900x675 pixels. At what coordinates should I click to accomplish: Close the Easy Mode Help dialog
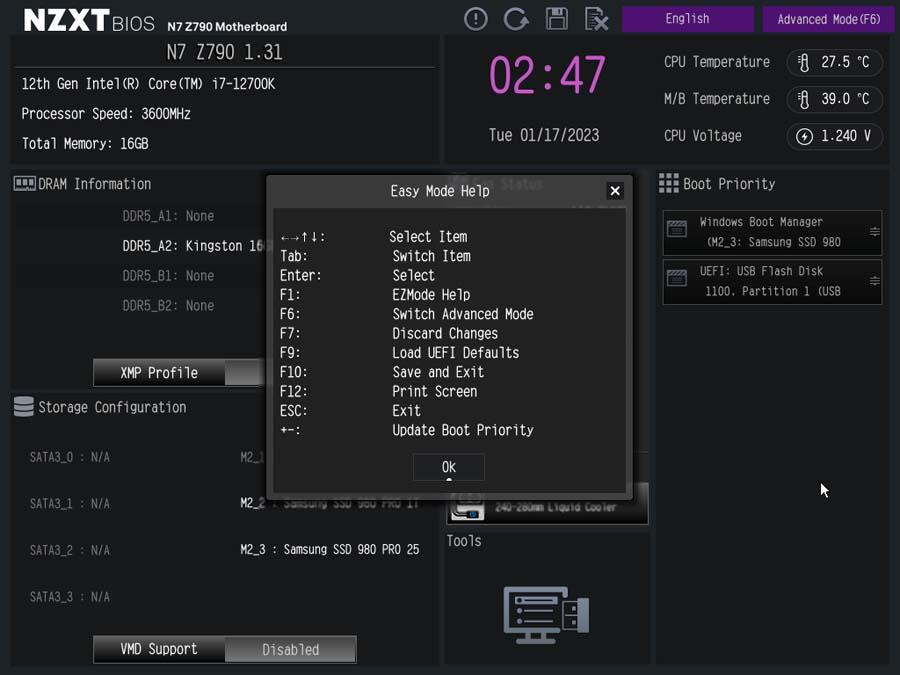[x=615, y=191]
